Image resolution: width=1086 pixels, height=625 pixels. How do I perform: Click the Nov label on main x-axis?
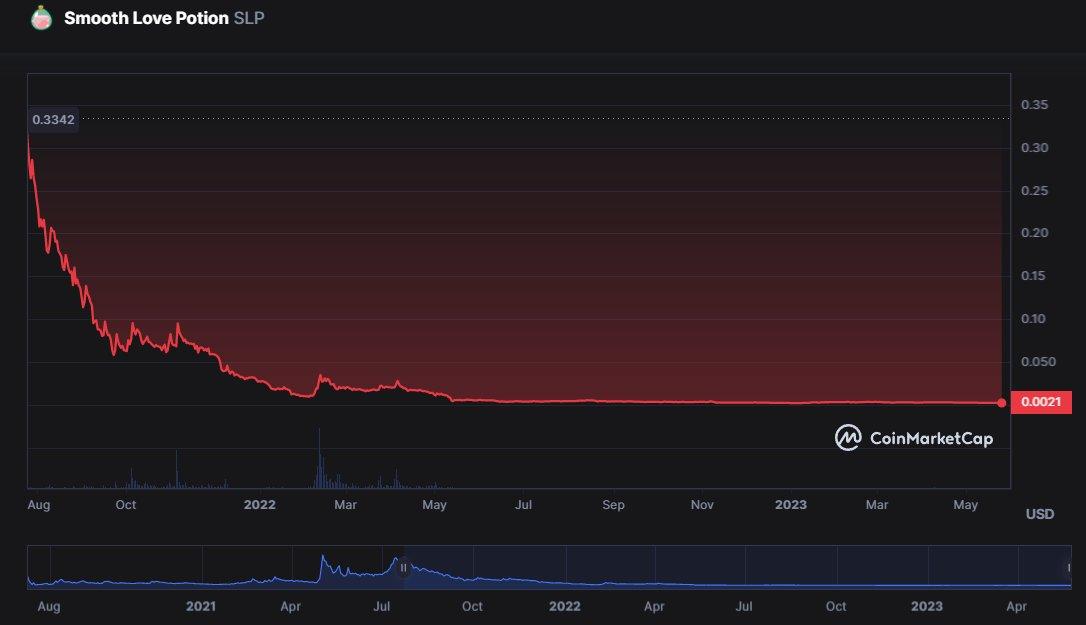point(702,505)
